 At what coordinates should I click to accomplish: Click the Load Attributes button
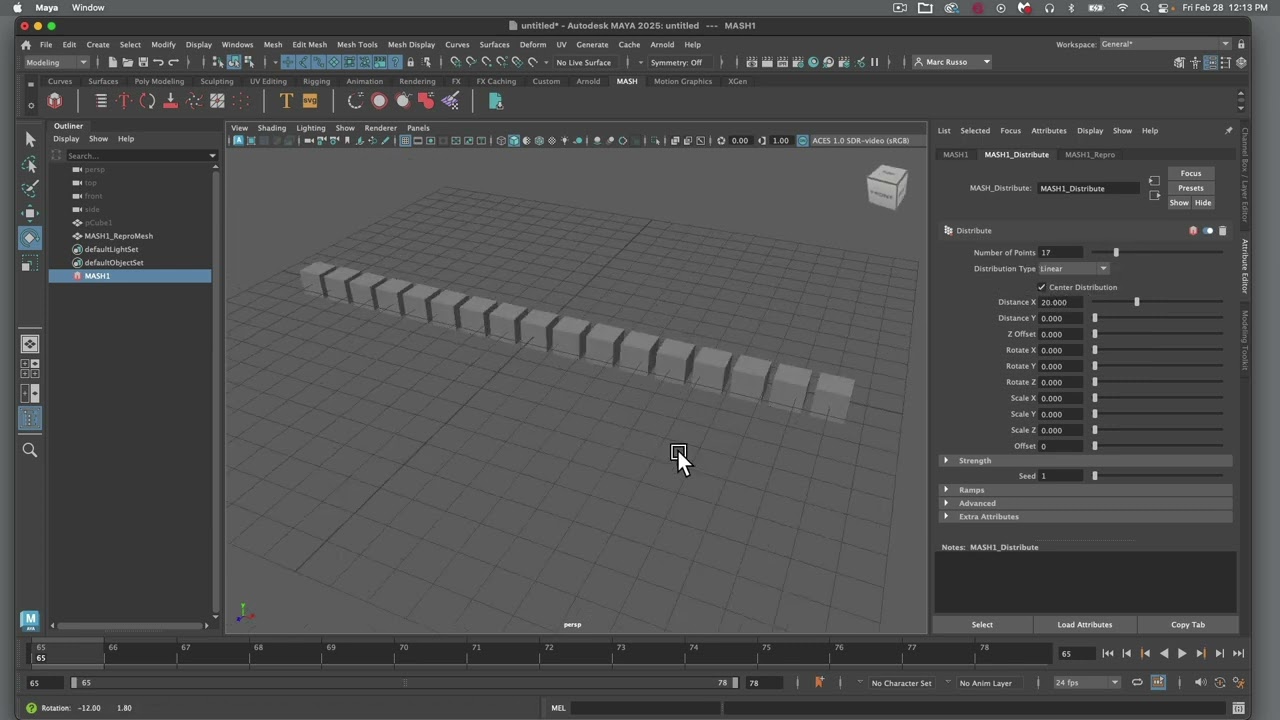pos(1085,625)
